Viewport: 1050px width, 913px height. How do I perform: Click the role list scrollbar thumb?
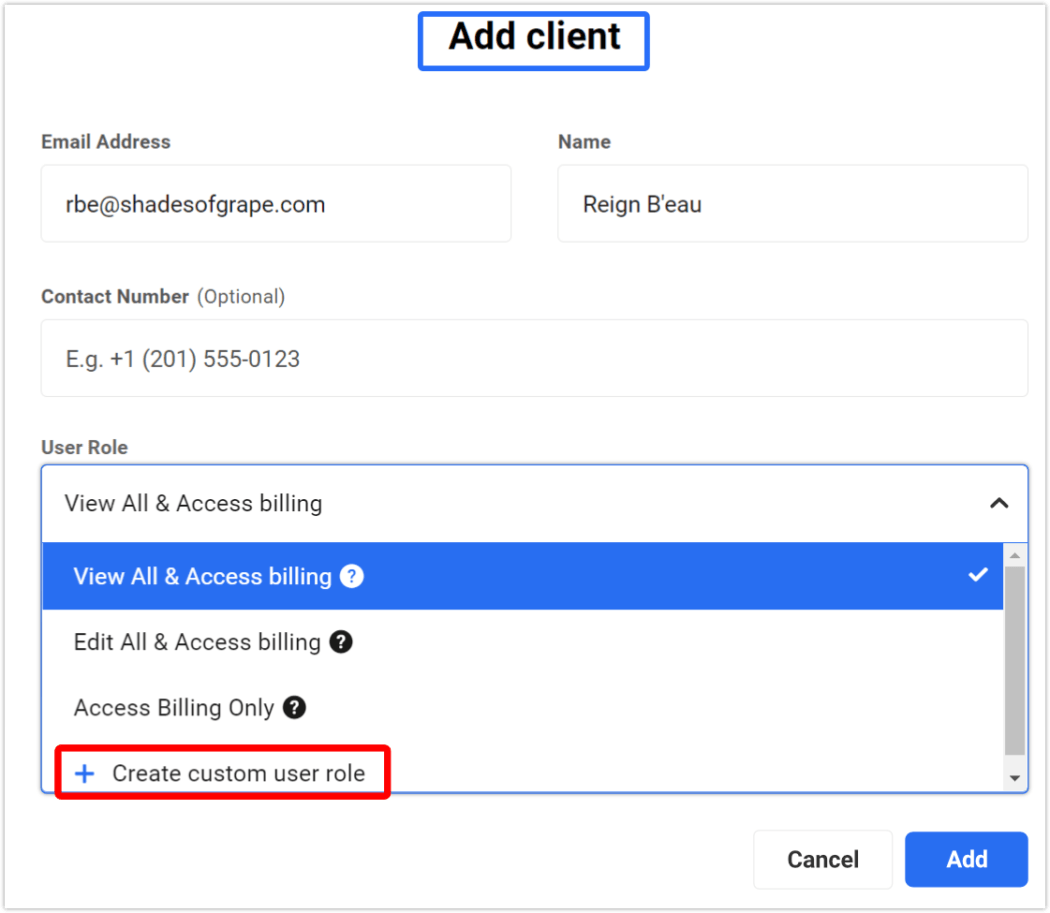coord(1015,660)
